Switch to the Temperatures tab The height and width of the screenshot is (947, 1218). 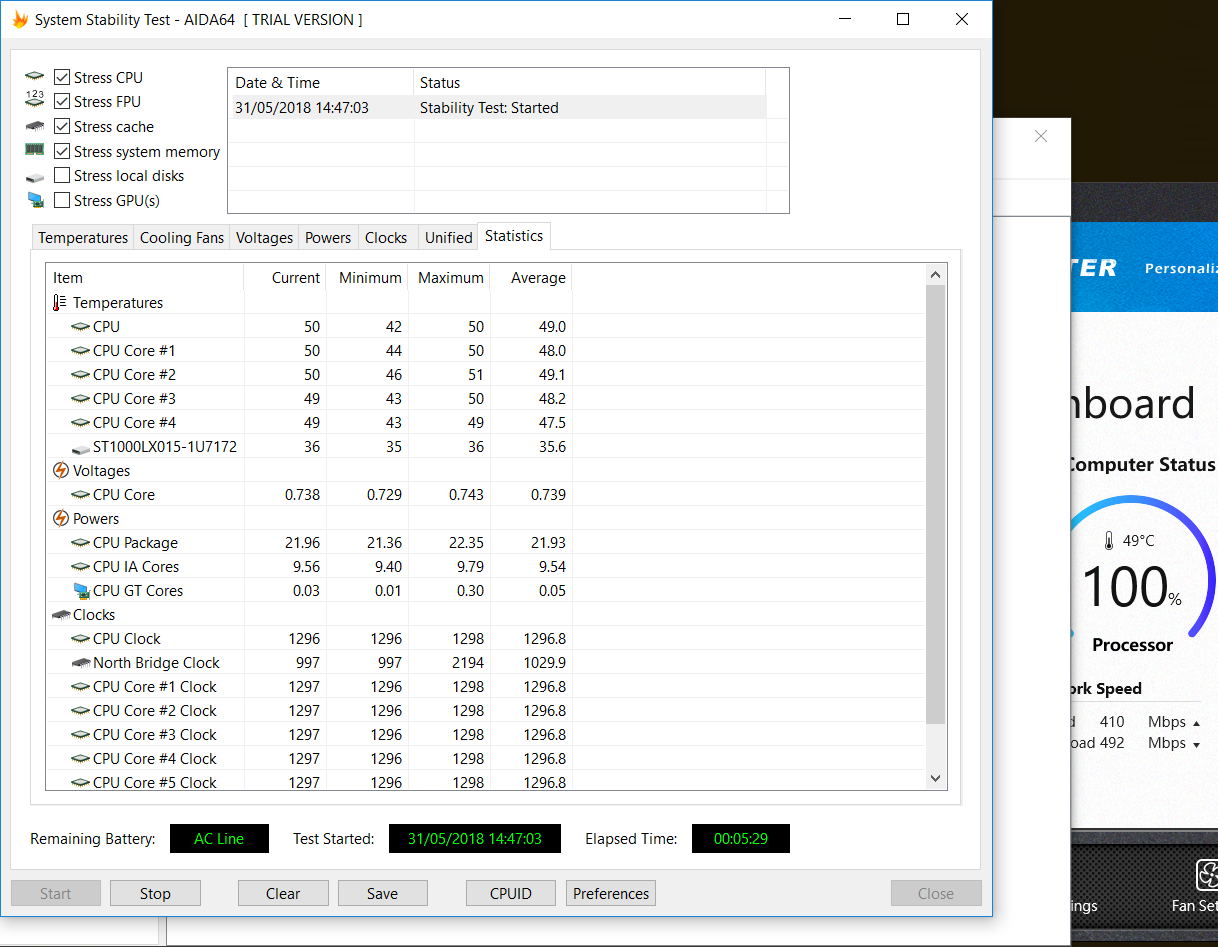[83, 237]
